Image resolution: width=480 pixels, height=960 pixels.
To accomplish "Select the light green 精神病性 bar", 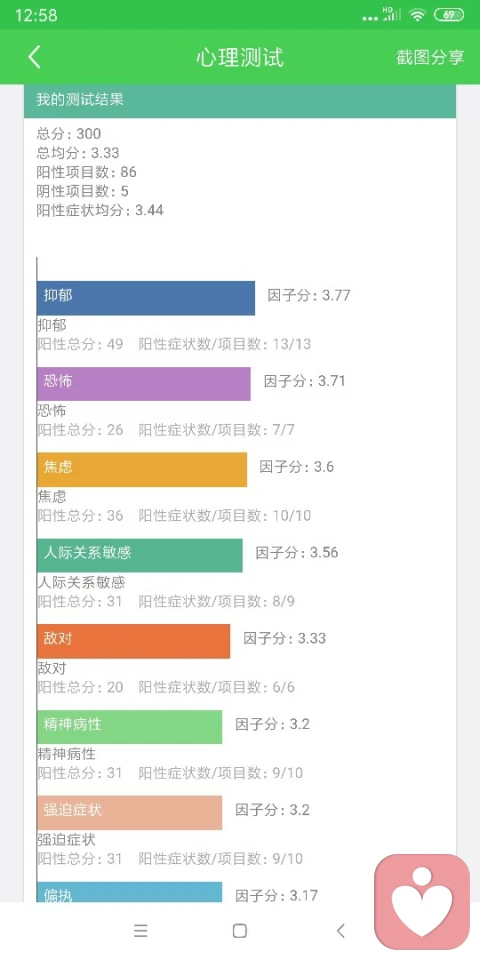I will point(129,727).
